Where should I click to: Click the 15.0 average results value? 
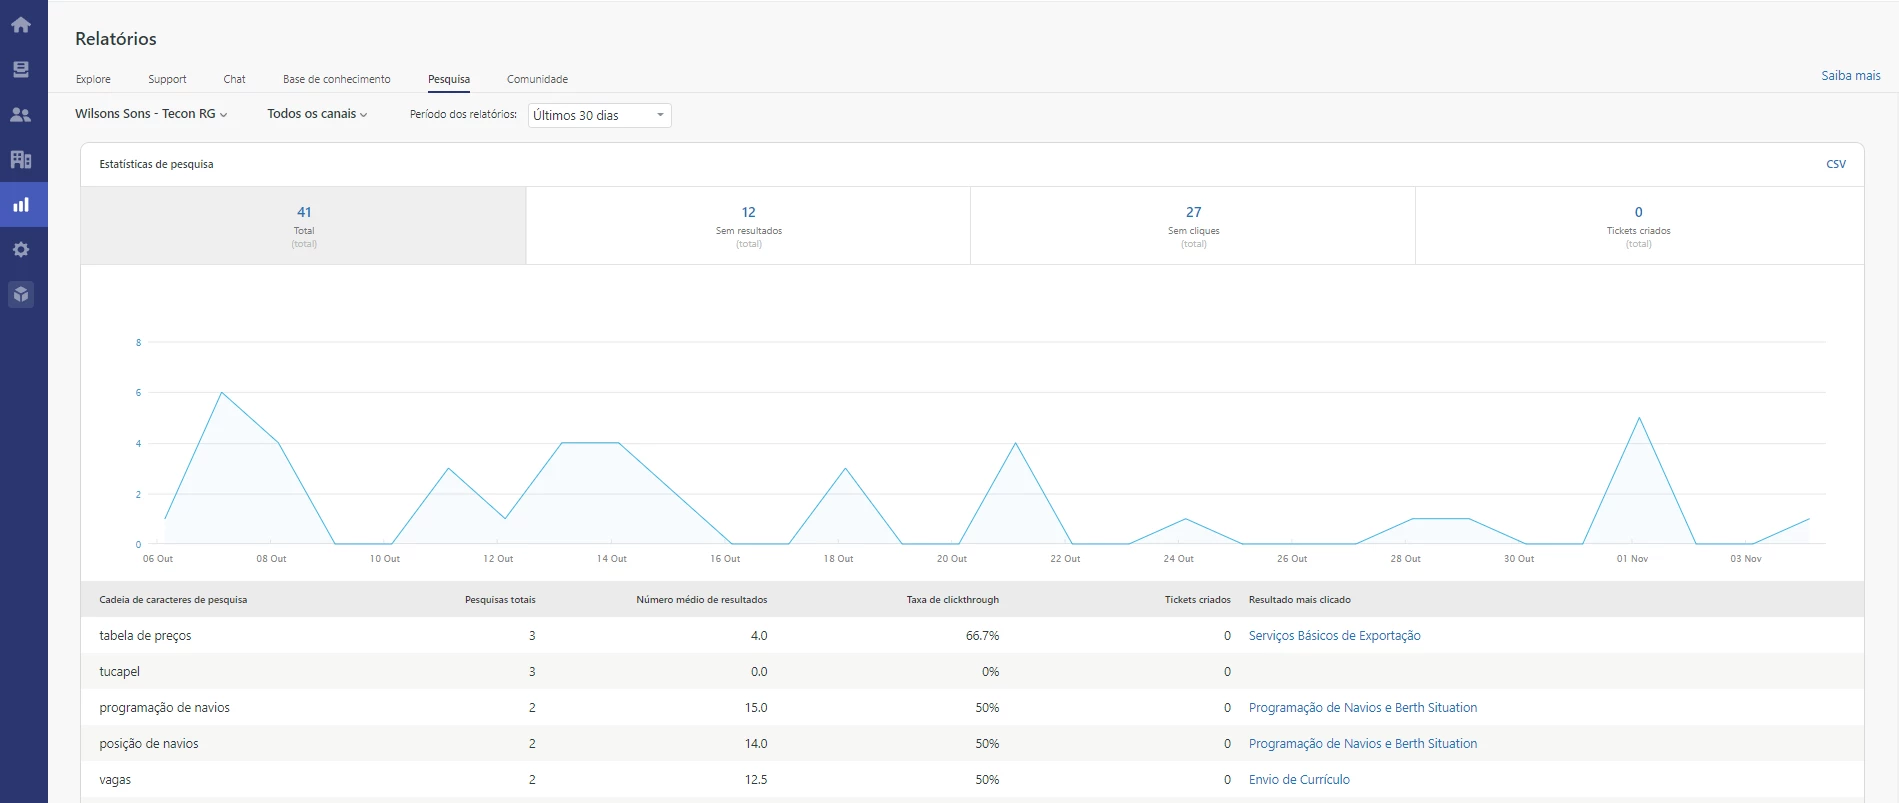tap(756, 708)
